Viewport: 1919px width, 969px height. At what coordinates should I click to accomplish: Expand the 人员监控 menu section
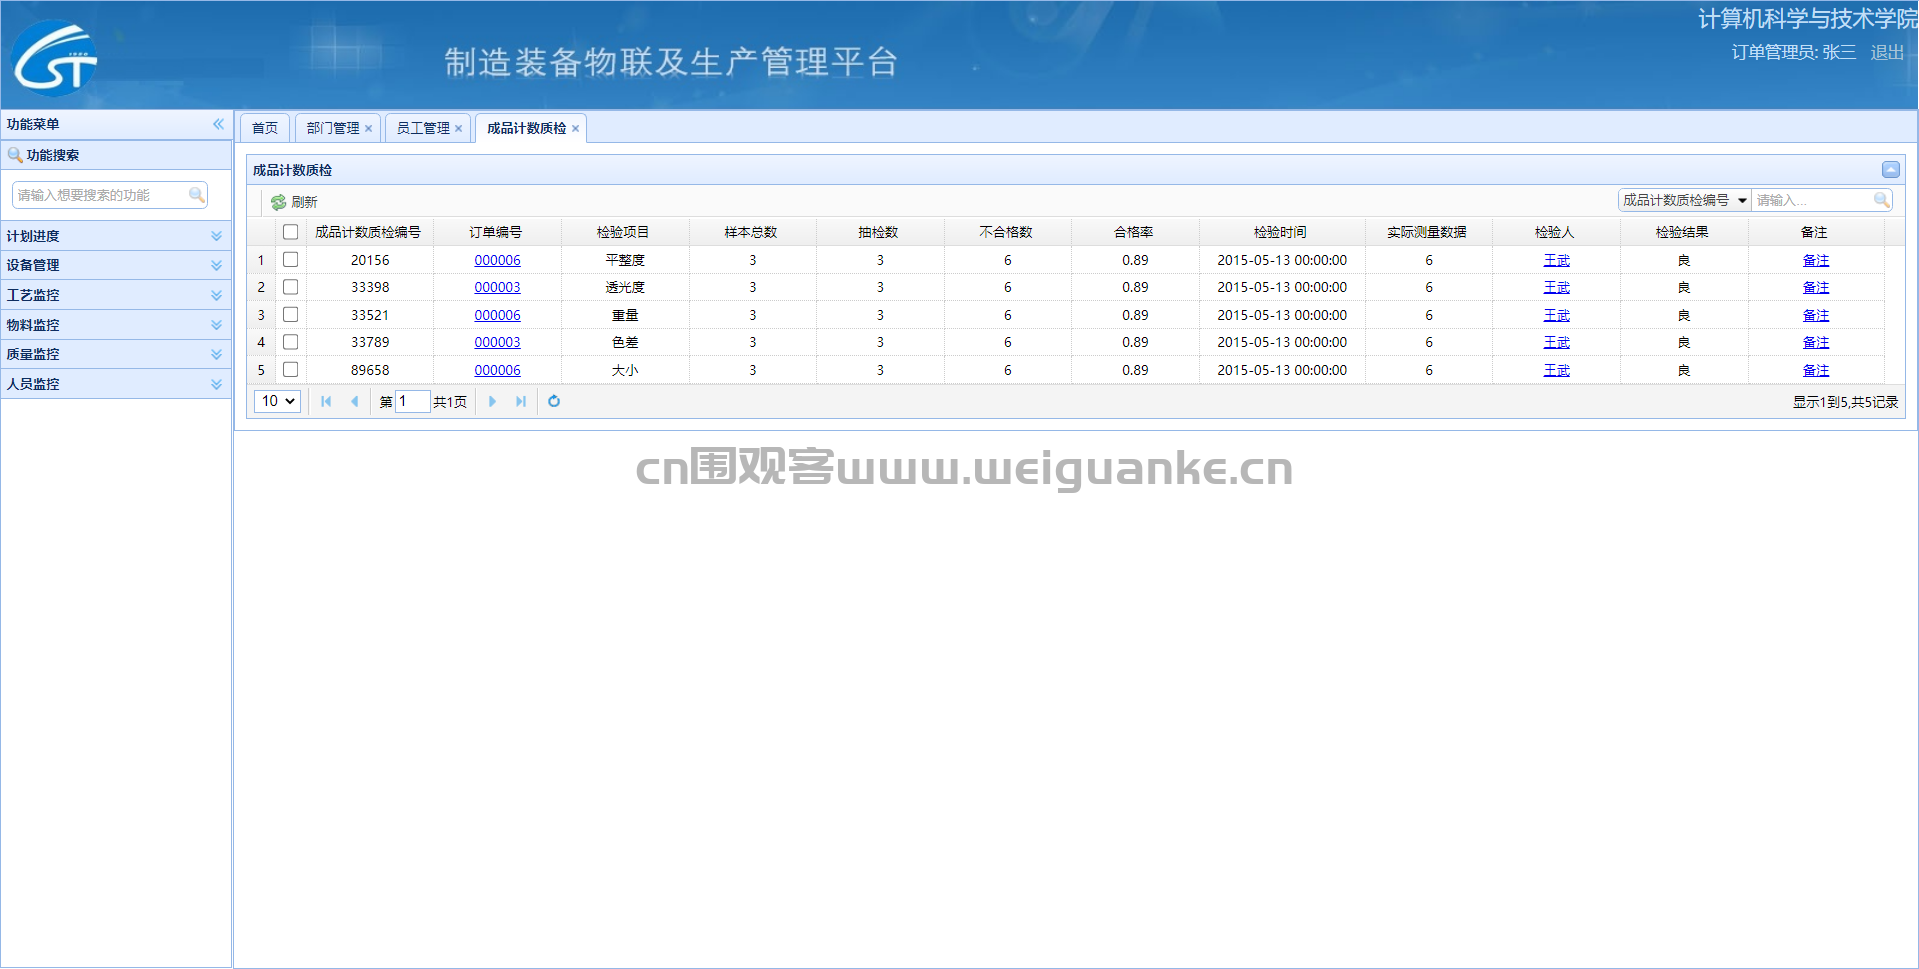tap(116, 384)
